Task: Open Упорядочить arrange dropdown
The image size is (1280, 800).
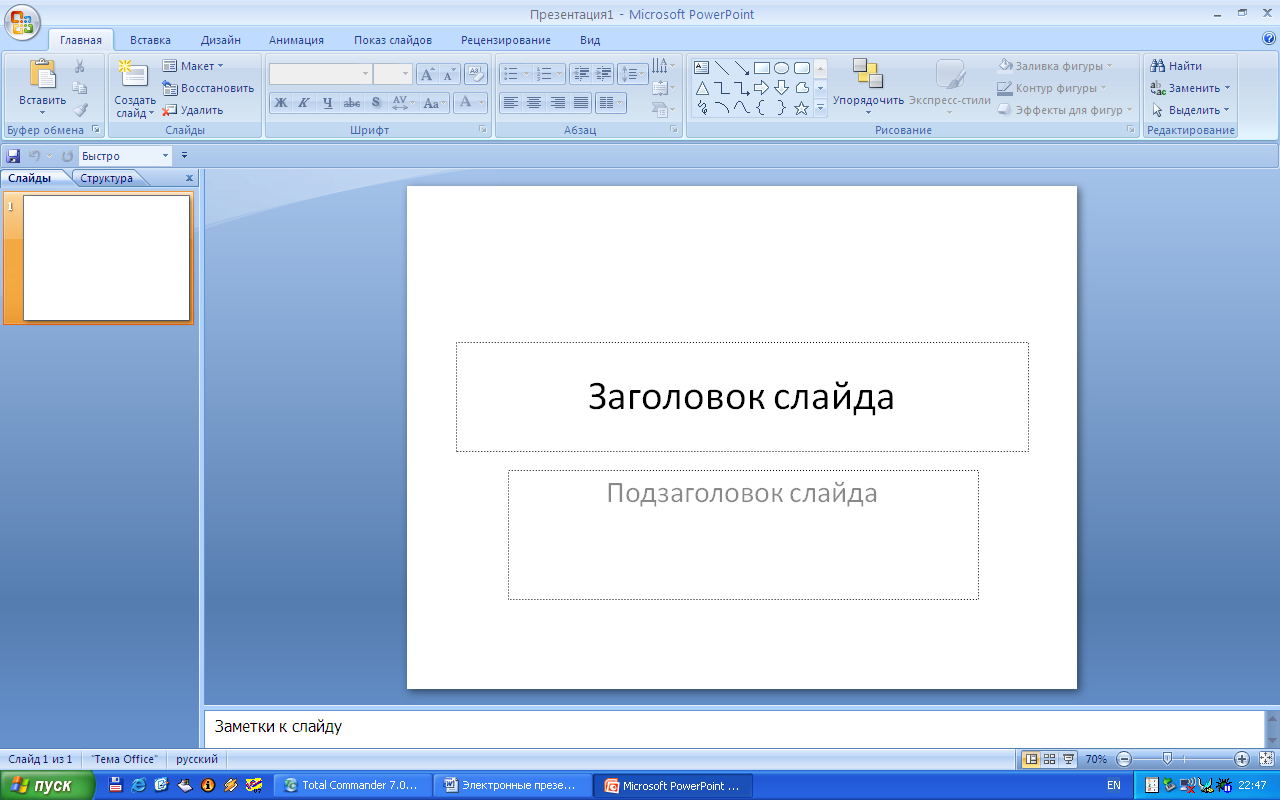Action: 868,86
